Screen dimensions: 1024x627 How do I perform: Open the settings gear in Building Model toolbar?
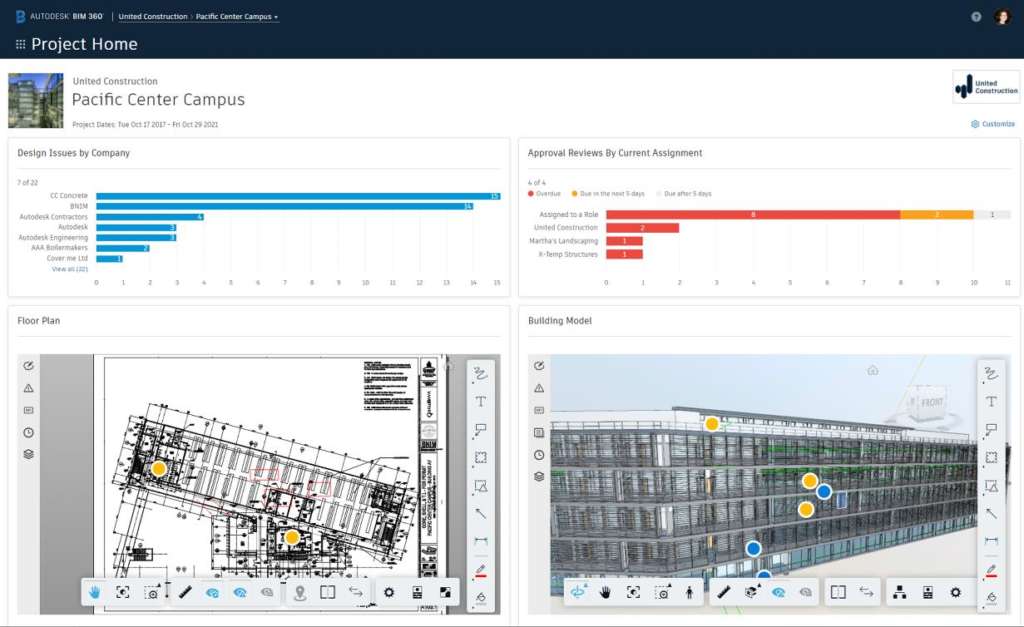point(956,592)
